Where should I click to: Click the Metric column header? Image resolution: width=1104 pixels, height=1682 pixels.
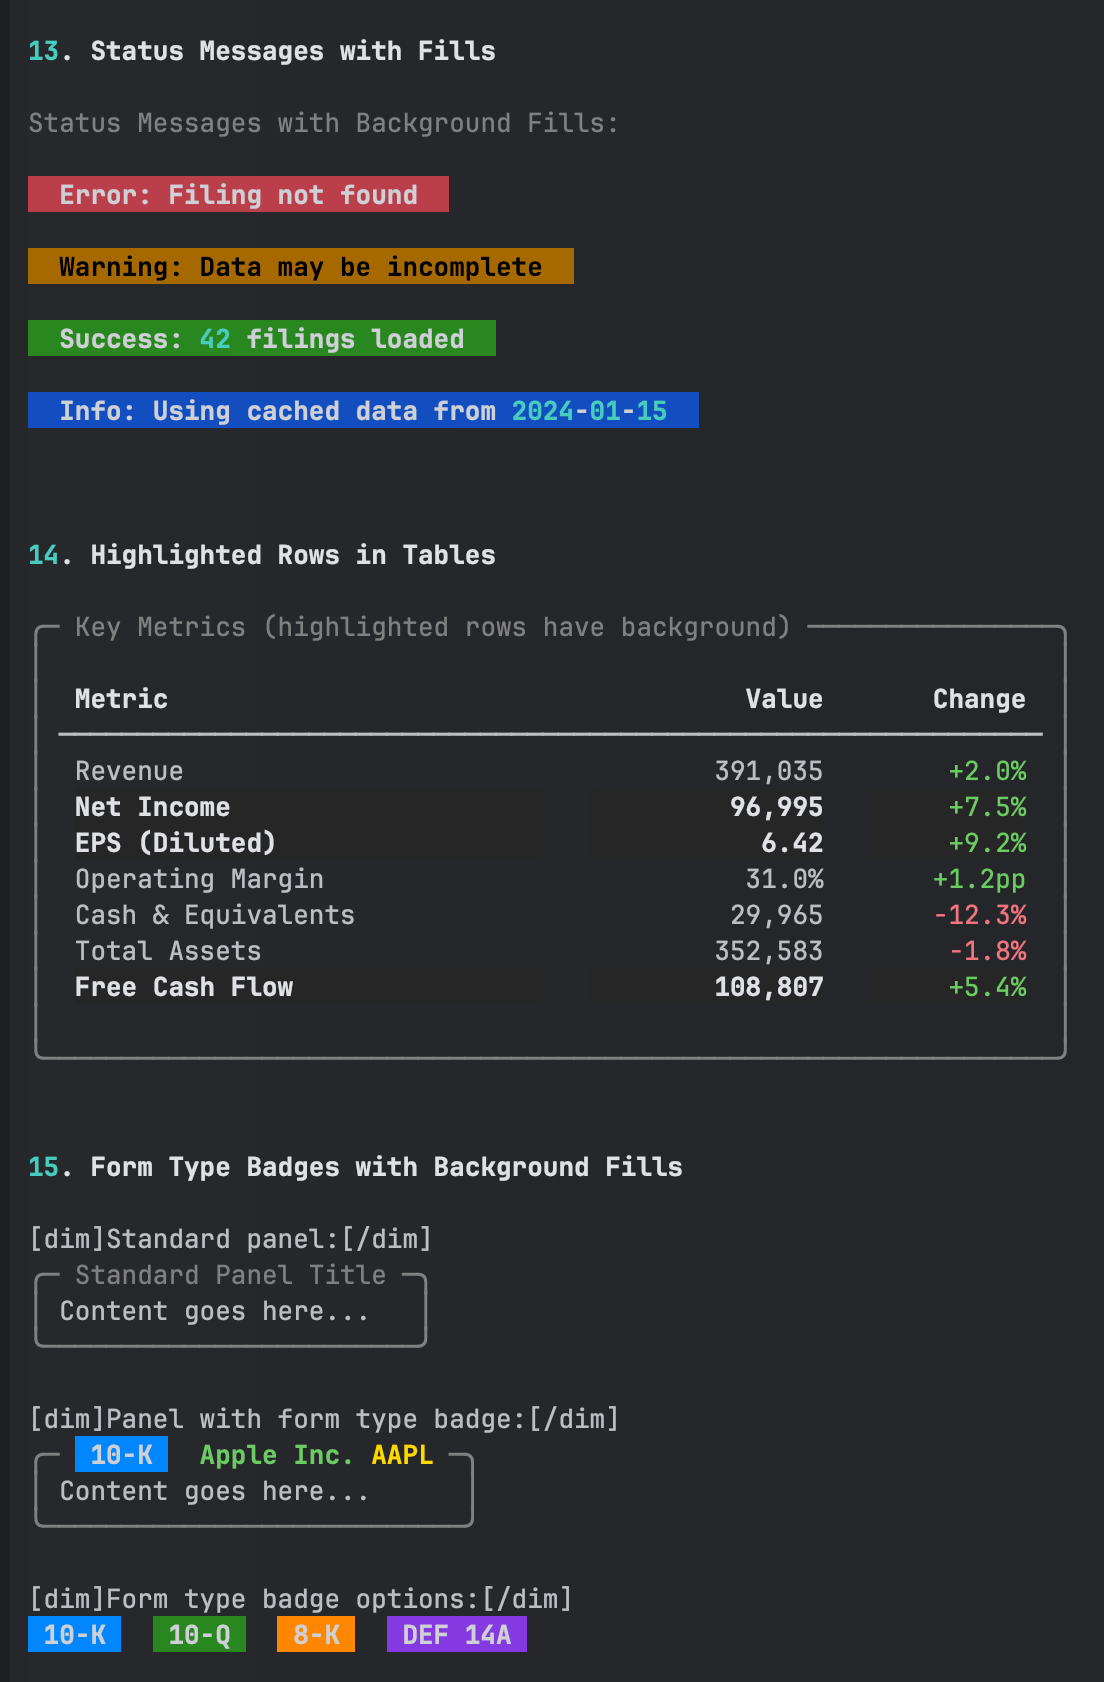(121, 699)
